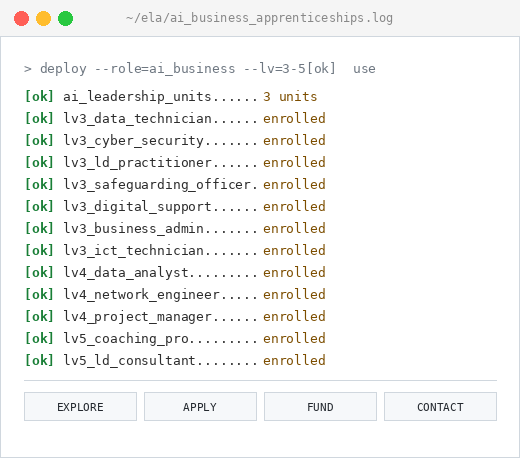Click the green maximize window dot
Viewport: 520px width, 458px height.
pos(65,18)
